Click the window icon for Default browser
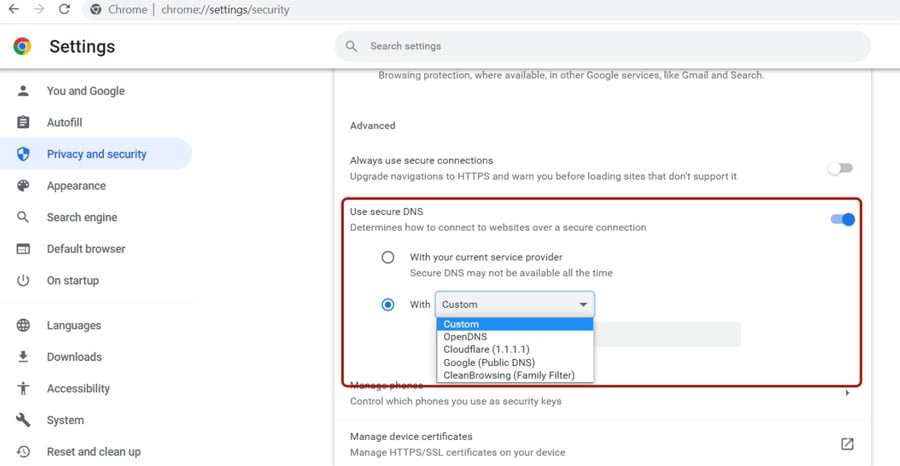This screenshot has height=466, width=900. (x=23, y=249)
